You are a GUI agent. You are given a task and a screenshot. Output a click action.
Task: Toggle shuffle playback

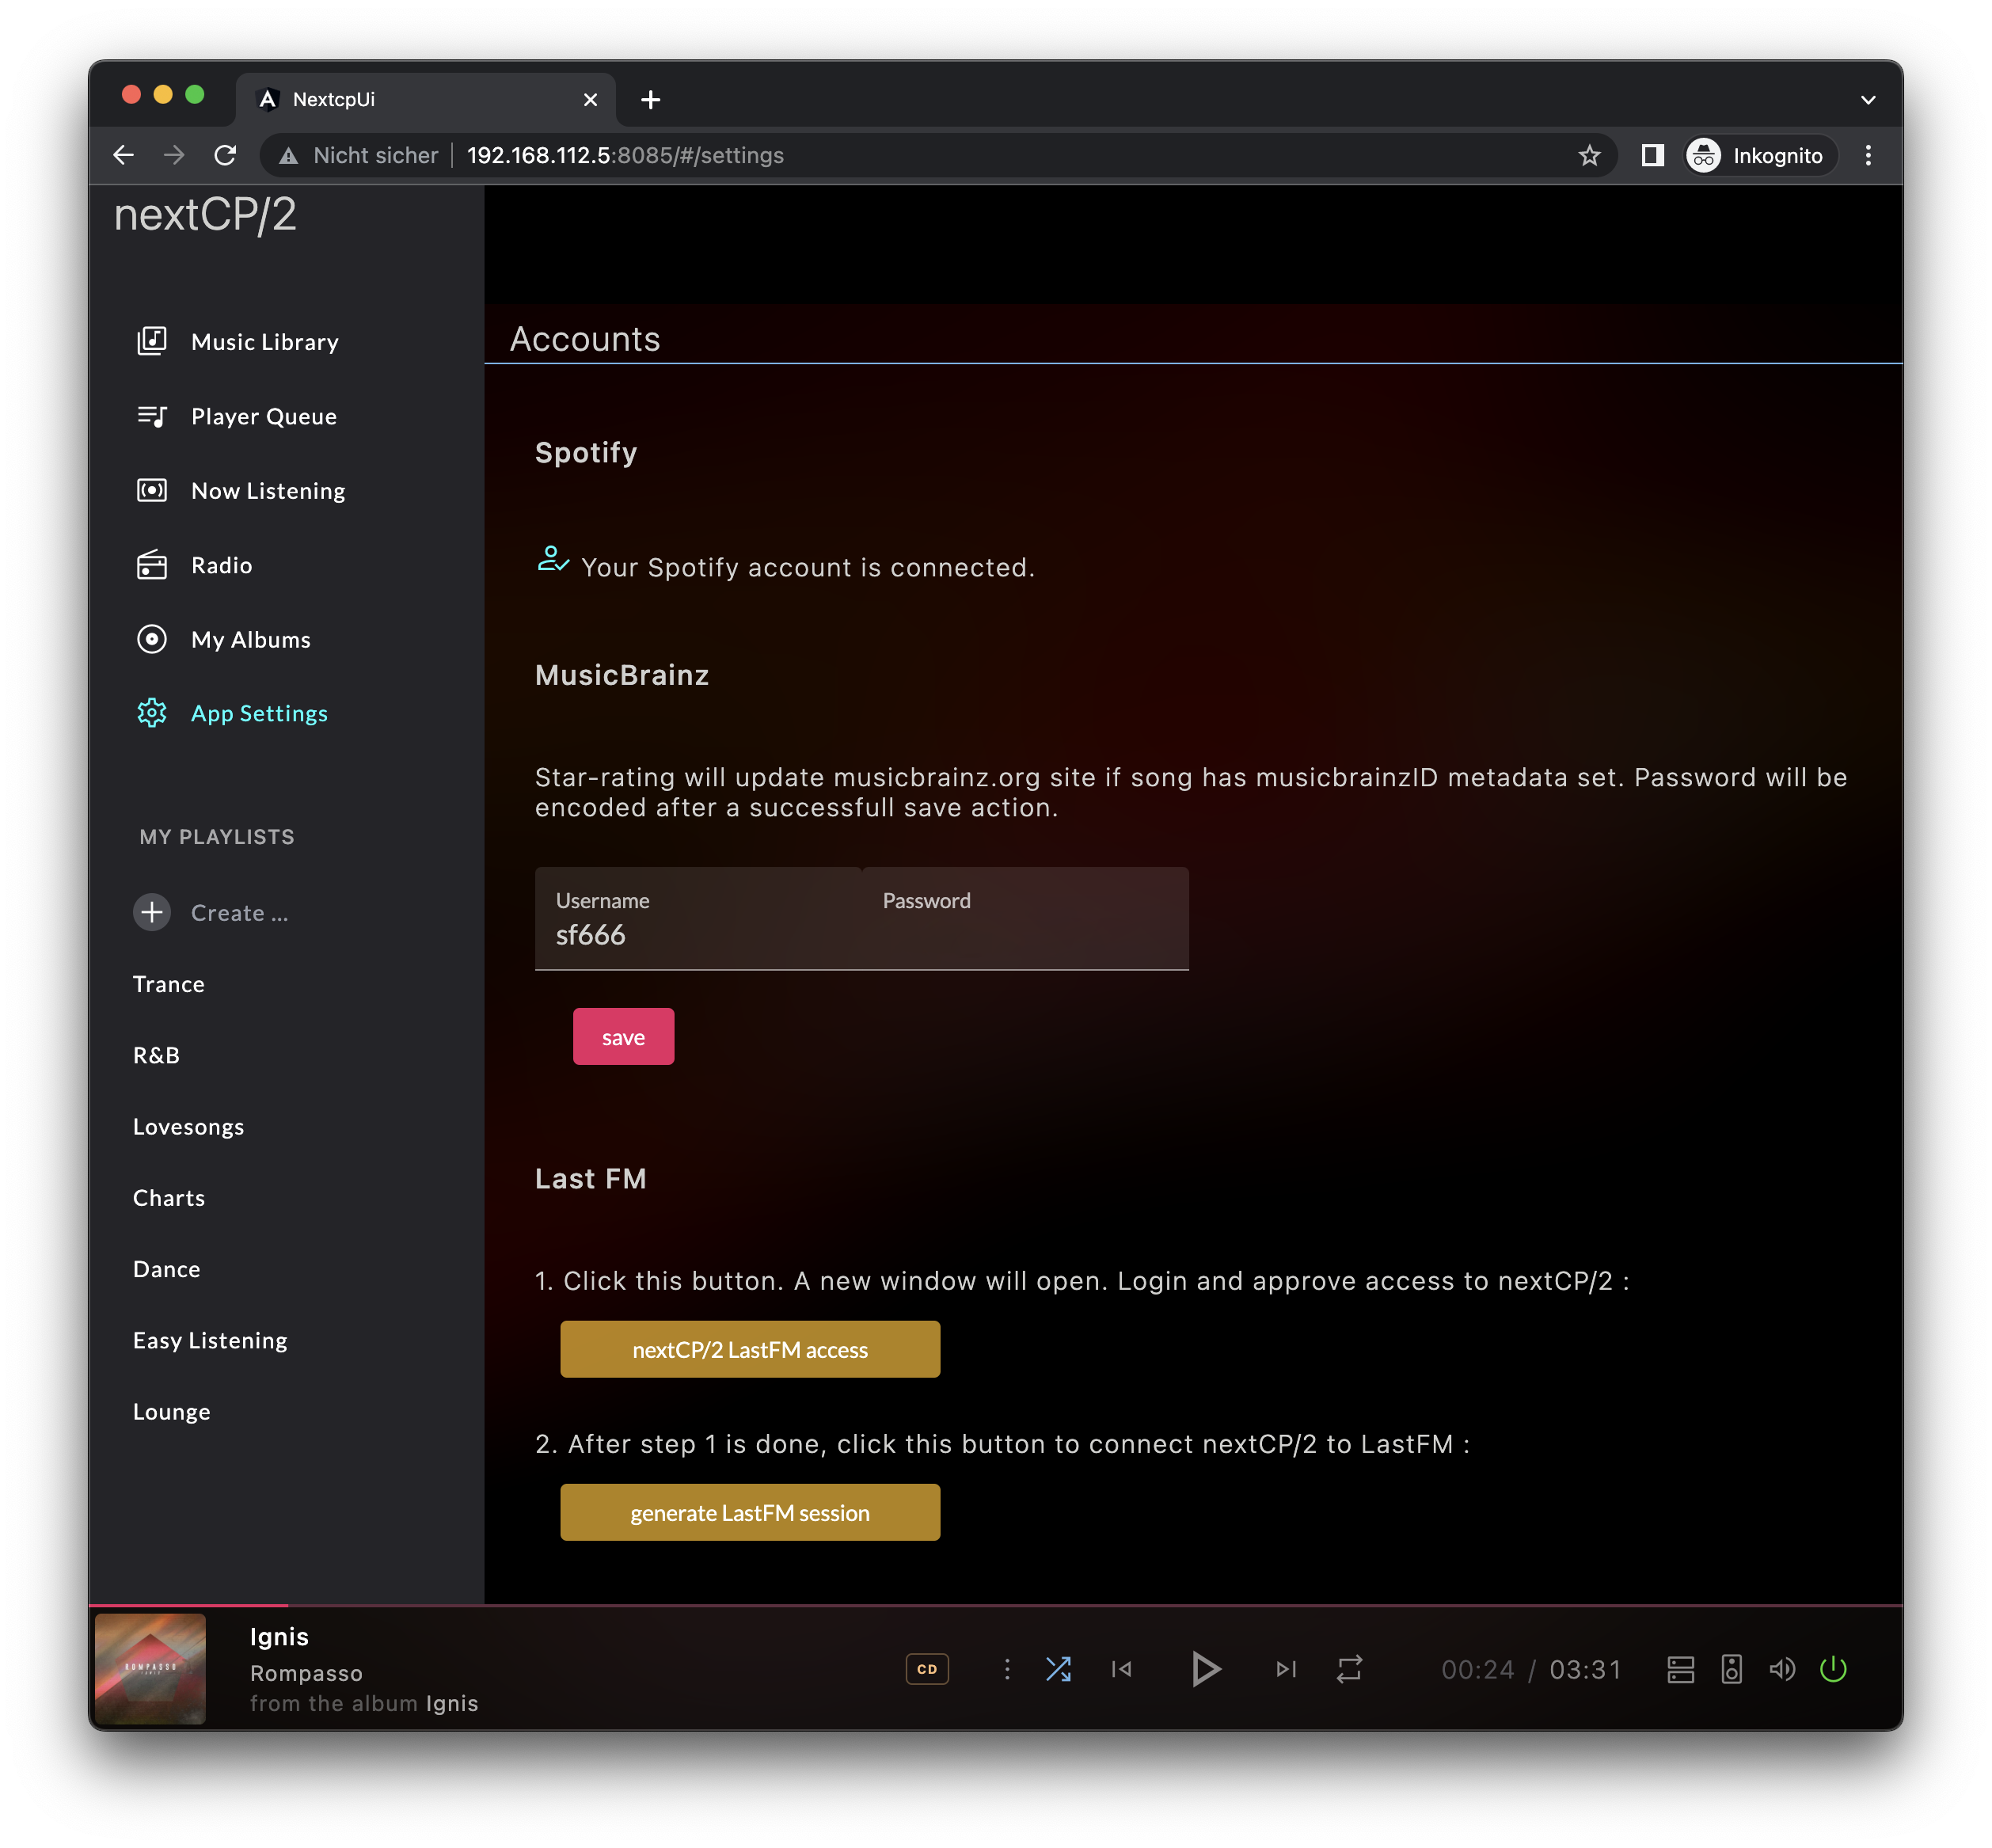[x=1058, y=1669]
